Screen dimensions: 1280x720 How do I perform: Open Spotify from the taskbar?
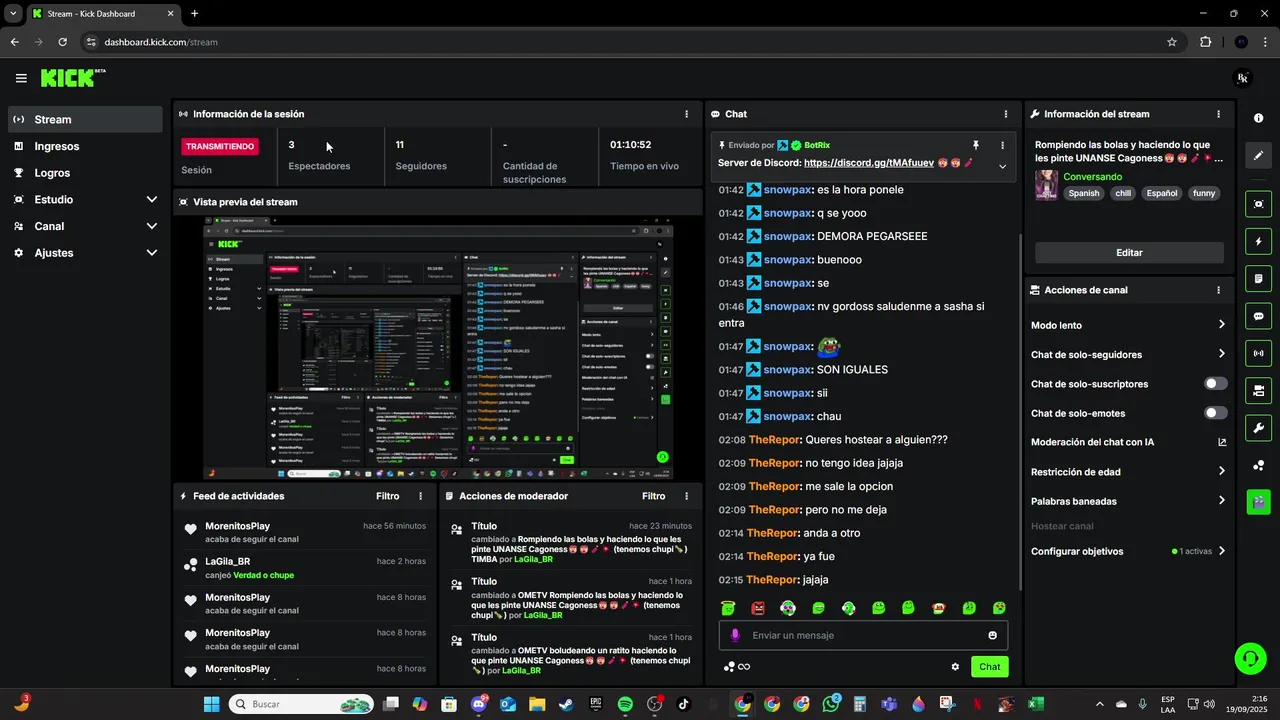click(625, 704)
